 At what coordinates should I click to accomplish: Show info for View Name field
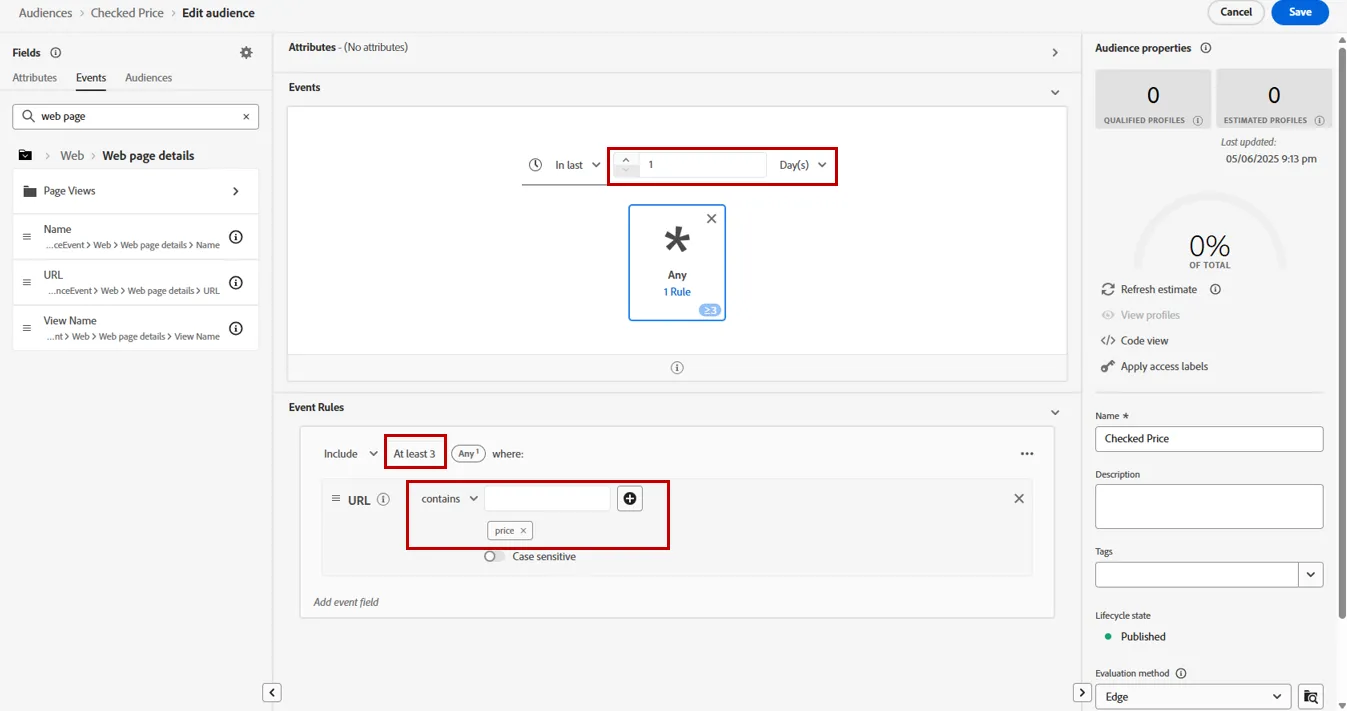coord(236,328)
